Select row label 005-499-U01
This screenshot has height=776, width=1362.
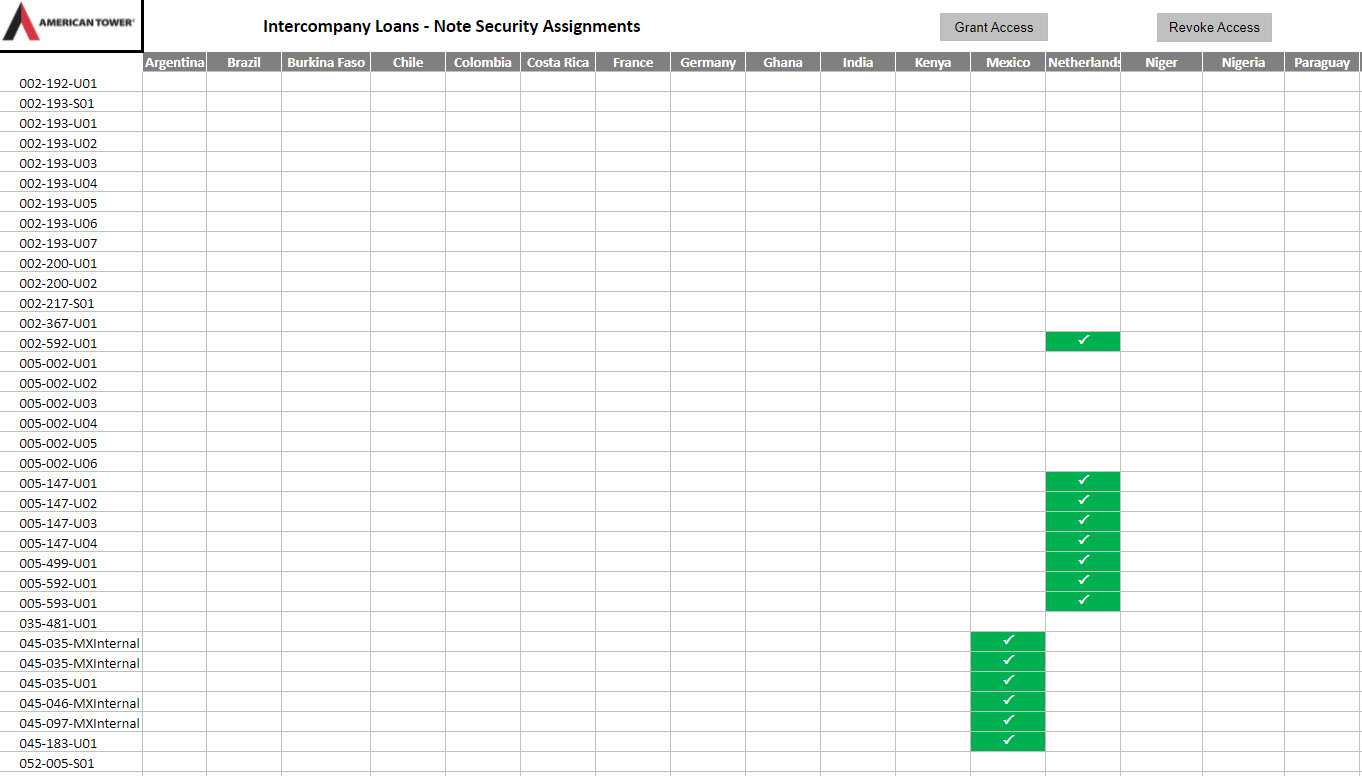point(58,563)
